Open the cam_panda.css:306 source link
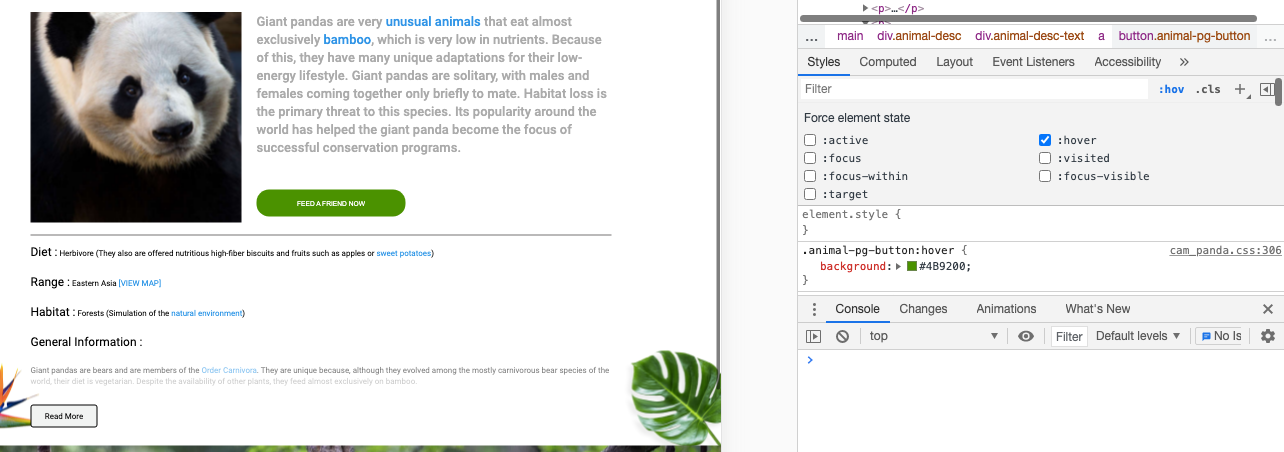The width and height of the screenshot is (1284, 452). tap(1225, 250)
